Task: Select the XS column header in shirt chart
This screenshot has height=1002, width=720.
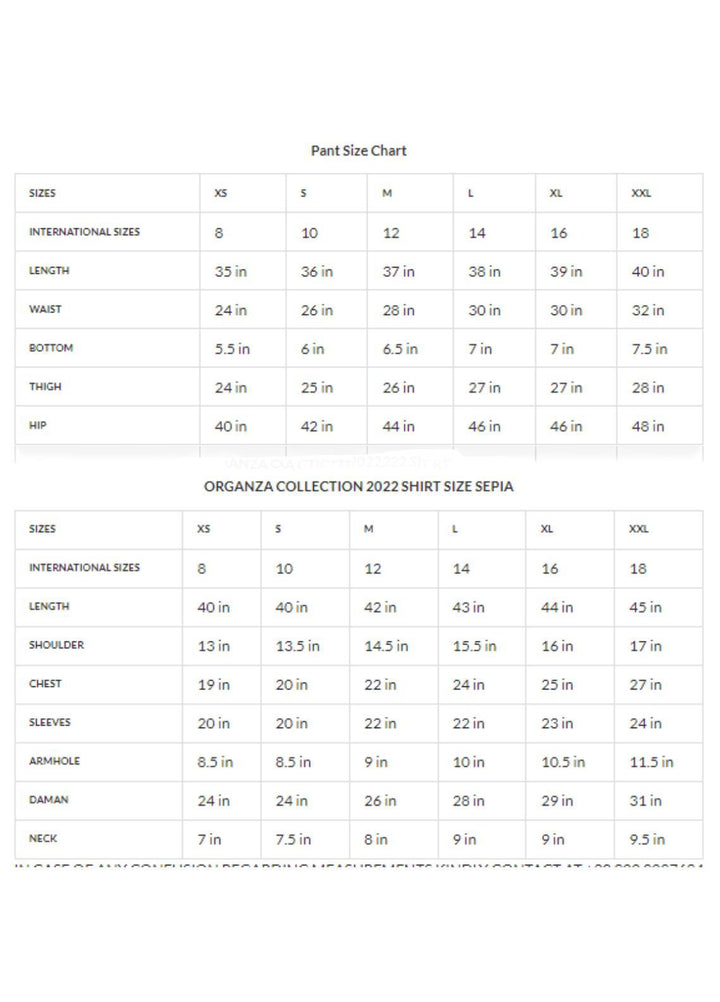Action: pyautogui.click(x=203, y=529)
